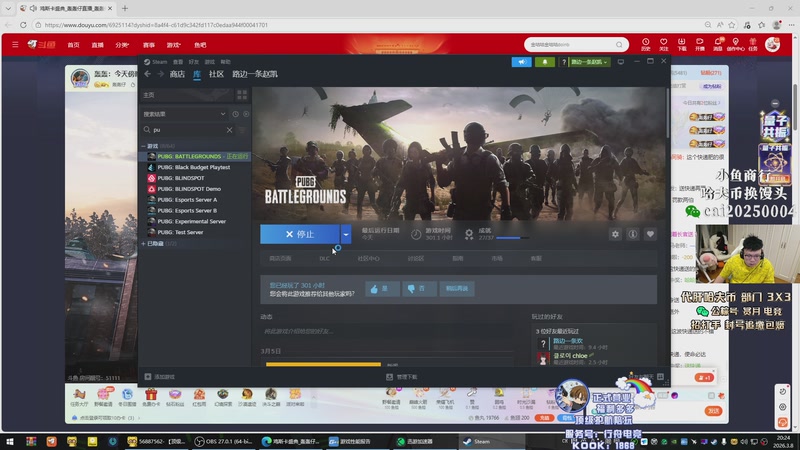This screenshot has width=800, height=450.
Task: Add PUBG to favorites heart icon
Action: tap(650, 234)
